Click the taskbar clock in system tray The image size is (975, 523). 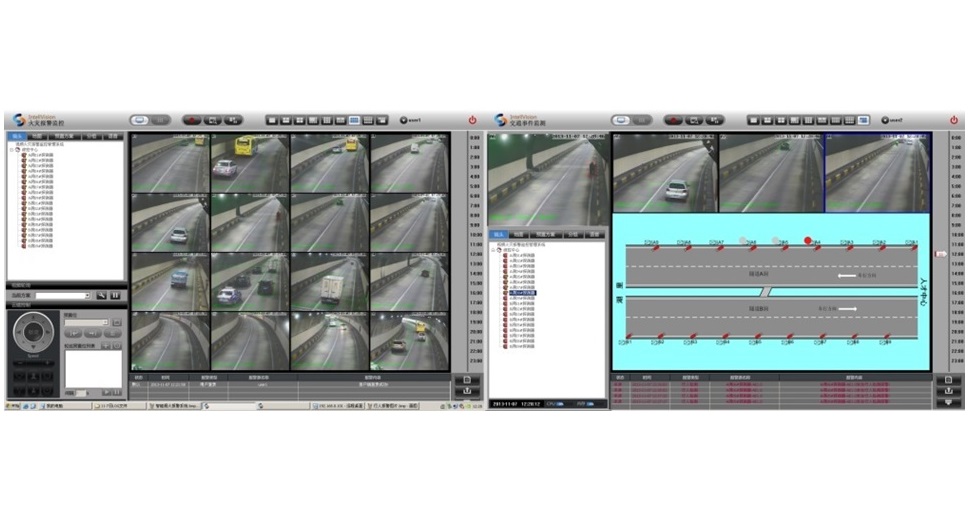tap(477, 405)
